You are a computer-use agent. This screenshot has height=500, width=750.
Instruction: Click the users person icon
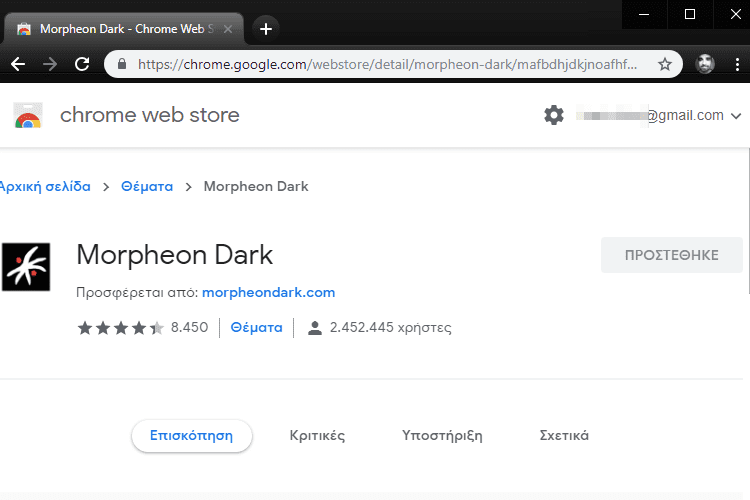(x=315, y=328)
